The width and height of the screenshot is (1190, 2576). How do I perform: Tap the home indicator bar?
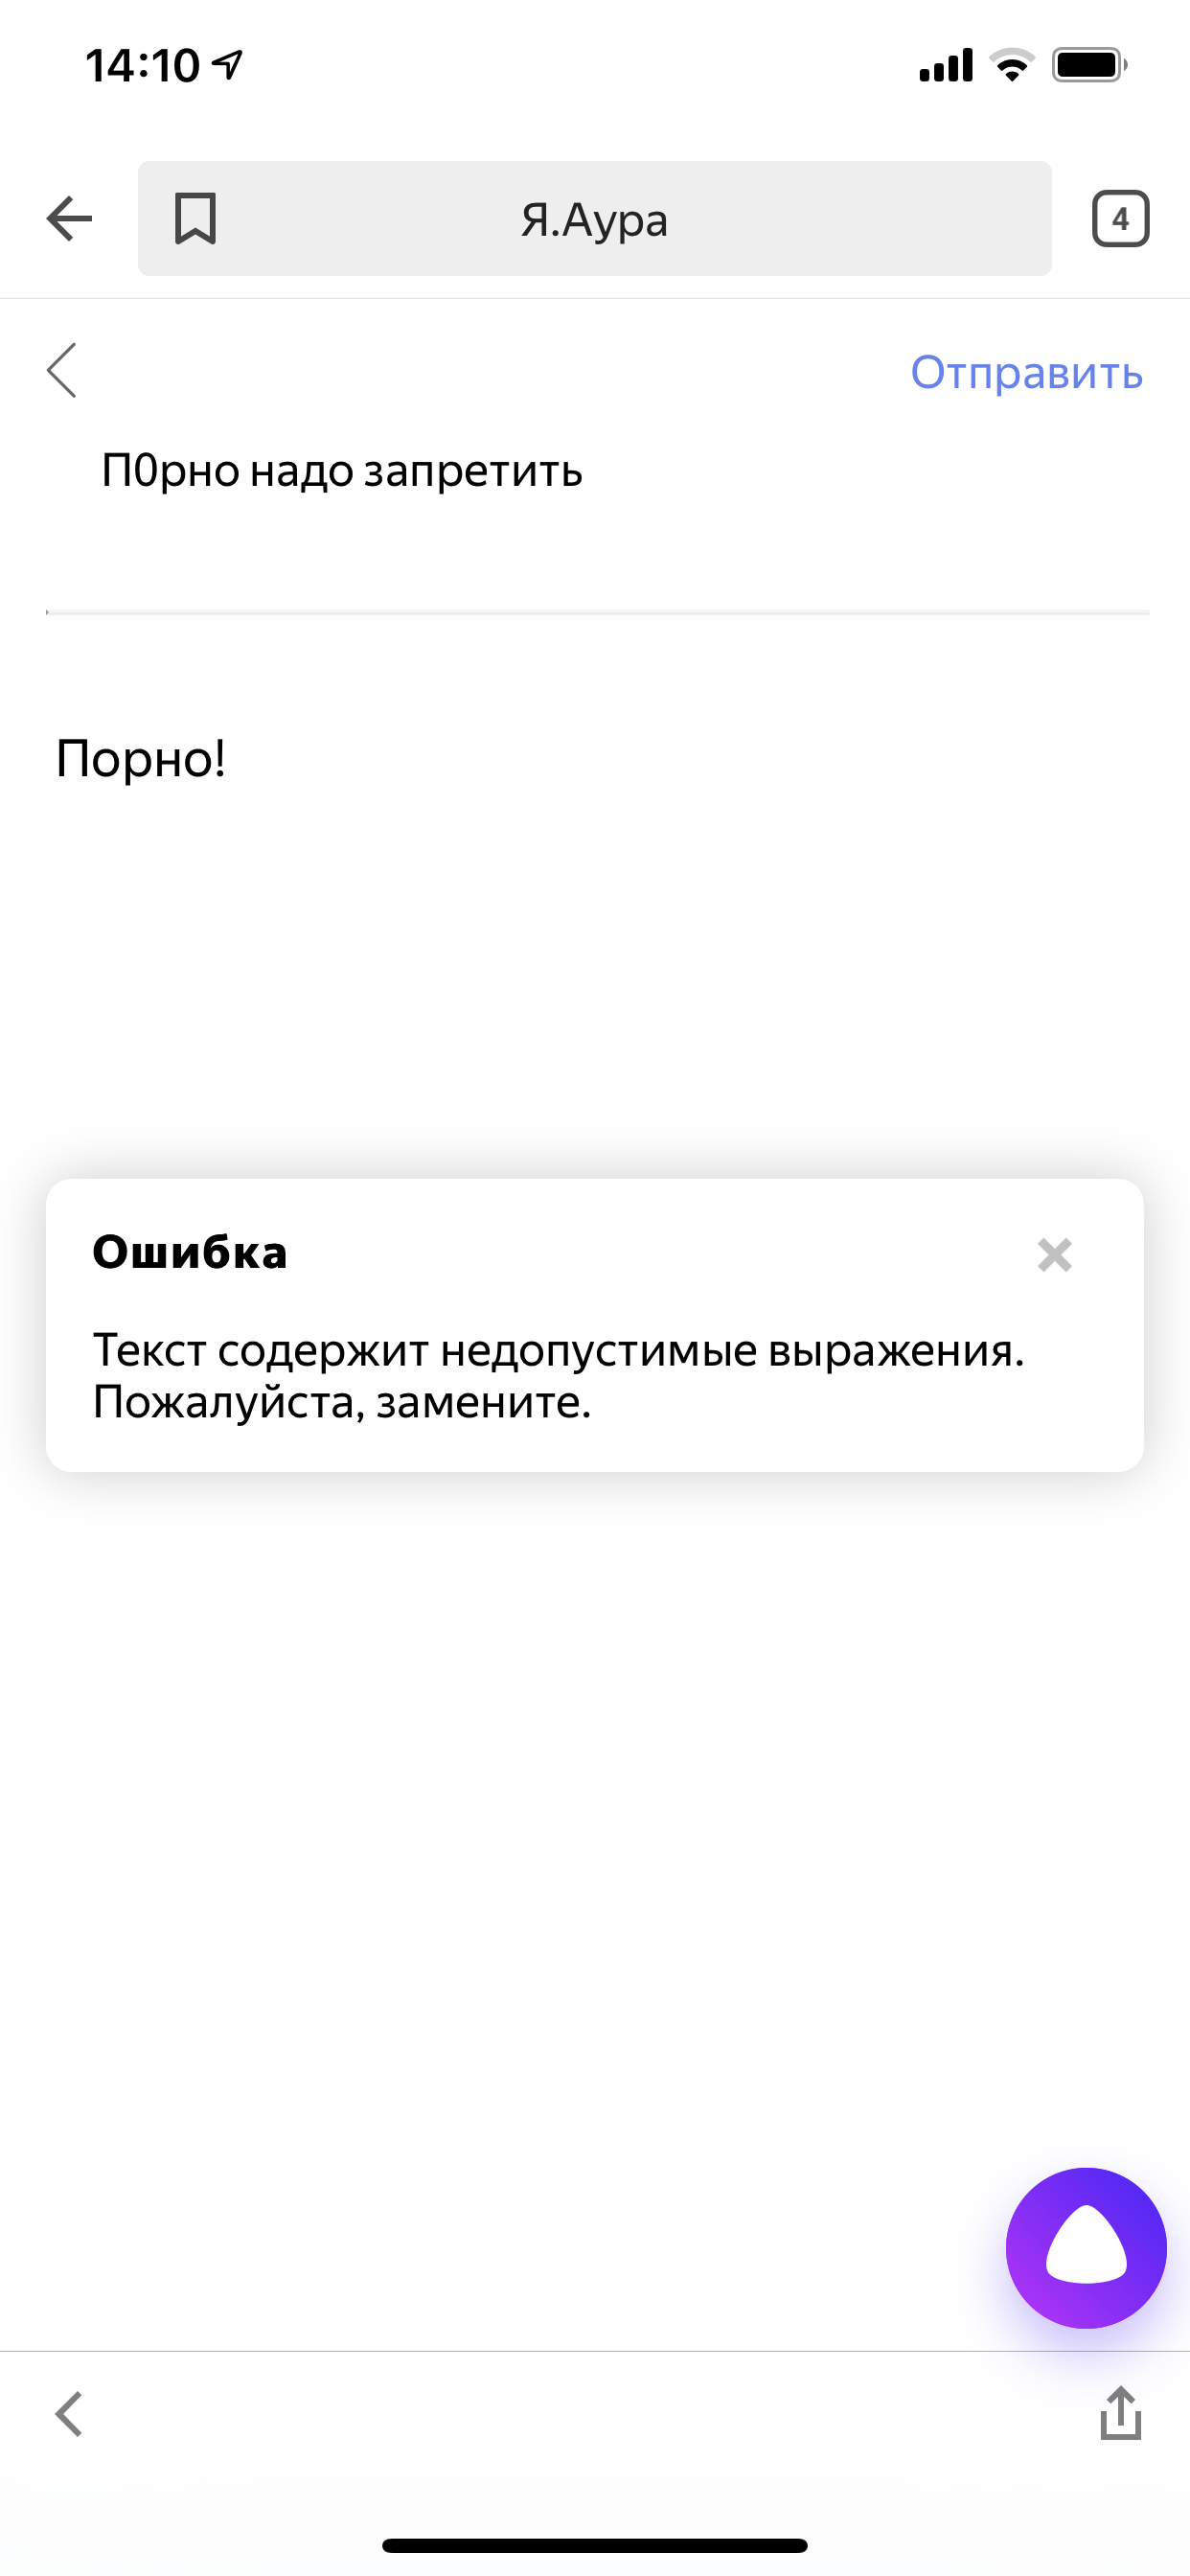pos(595,2545)
